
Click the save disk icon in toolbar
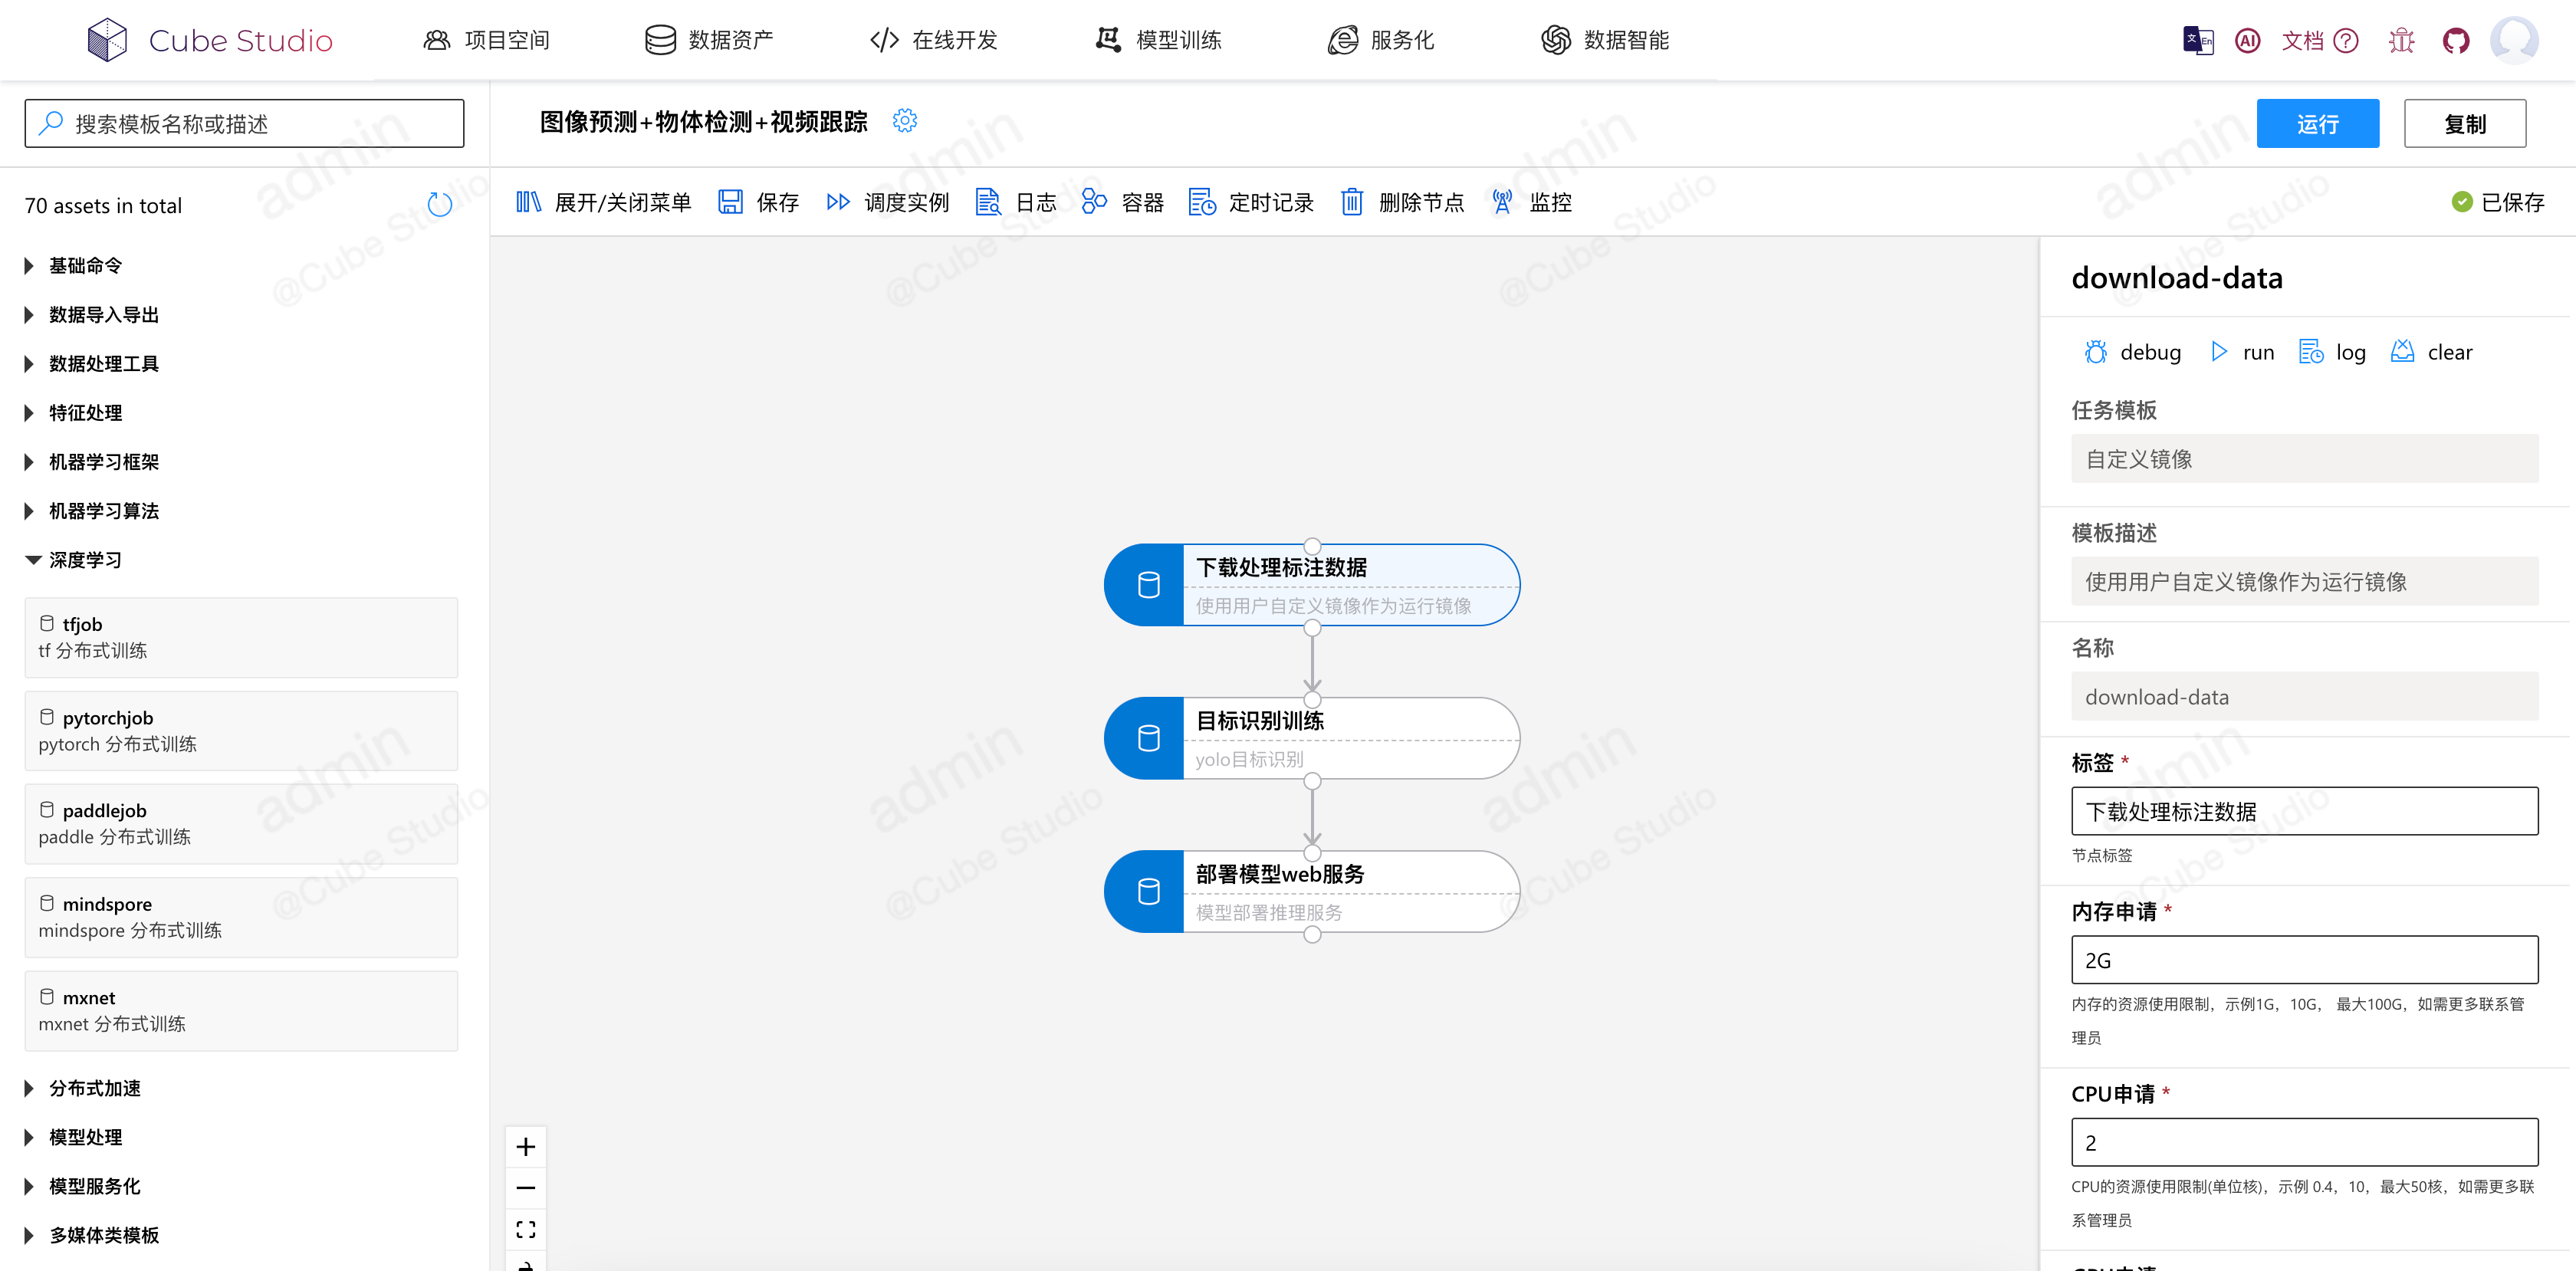tap(730, 202)
